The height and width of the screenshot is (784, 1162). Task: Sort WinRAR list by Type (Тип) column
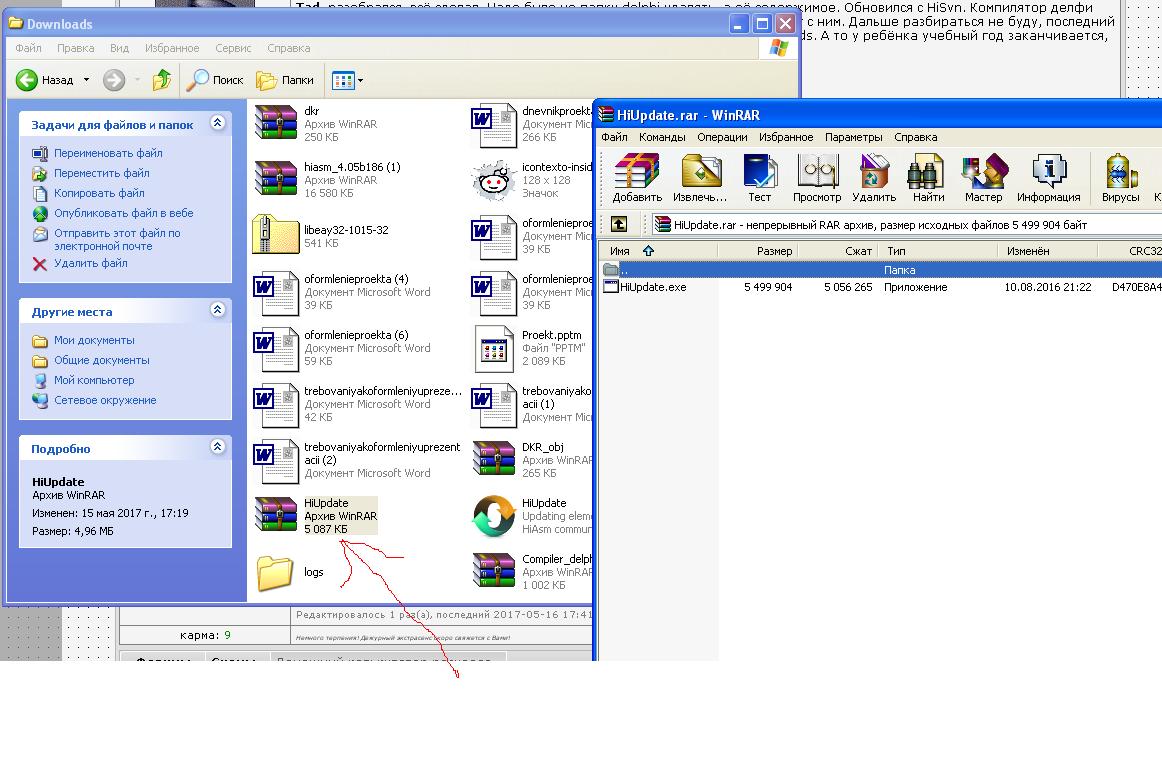coord(938,251)
